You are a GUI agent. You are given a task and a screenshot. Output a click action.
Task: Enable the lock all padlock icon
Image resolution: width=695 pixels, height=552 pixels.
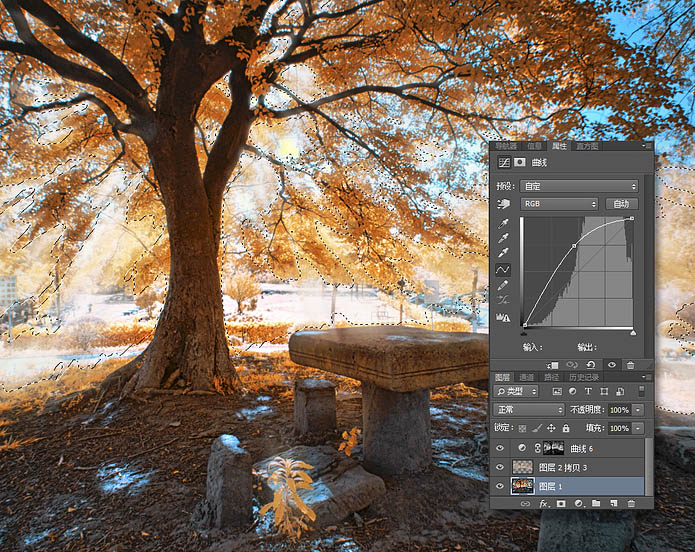[566, 428]
